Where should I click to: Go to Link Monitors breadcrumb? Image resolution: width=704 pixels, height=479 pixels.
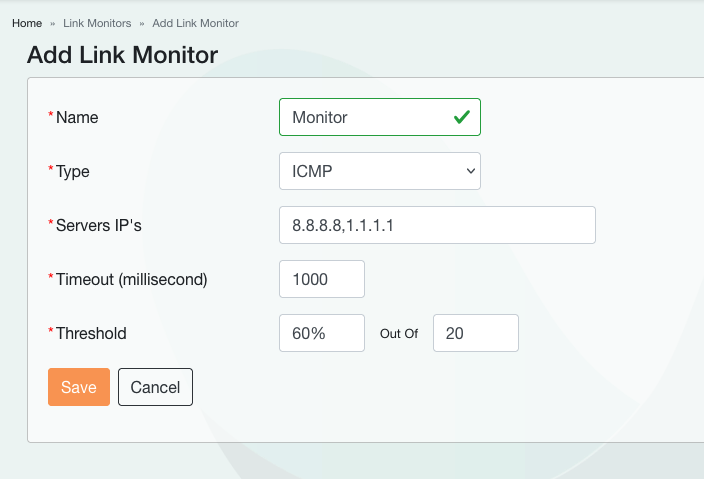click(x=97, y=22)
